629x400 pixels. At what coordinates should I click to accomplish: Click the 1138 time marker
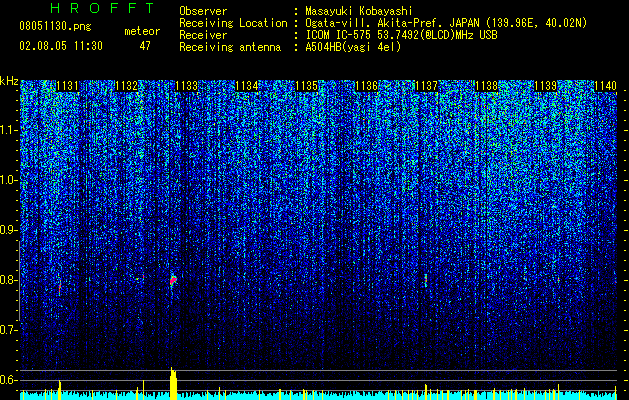[x=486, y=86]
